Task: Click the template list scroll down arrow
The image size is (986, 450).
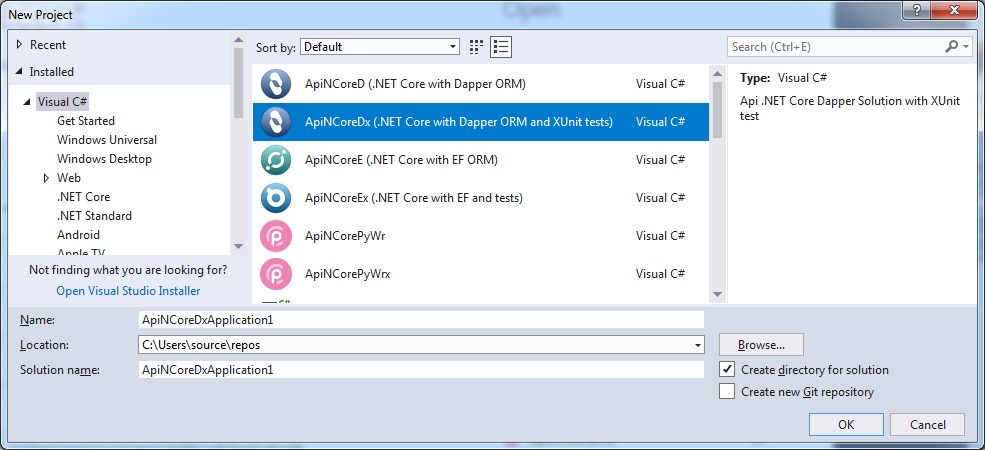Action: [x=717, y=294]
